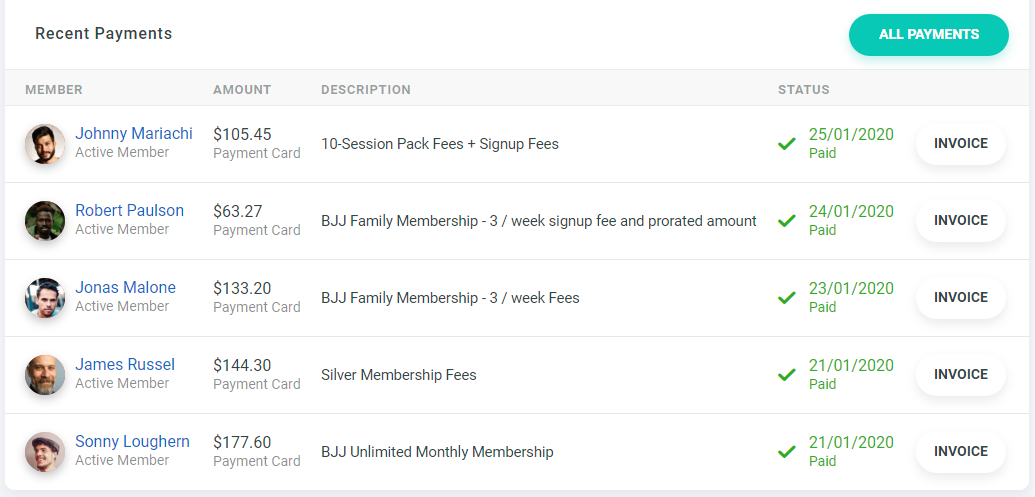Open the invoice for Jonas Malone

tap(960, 298)
